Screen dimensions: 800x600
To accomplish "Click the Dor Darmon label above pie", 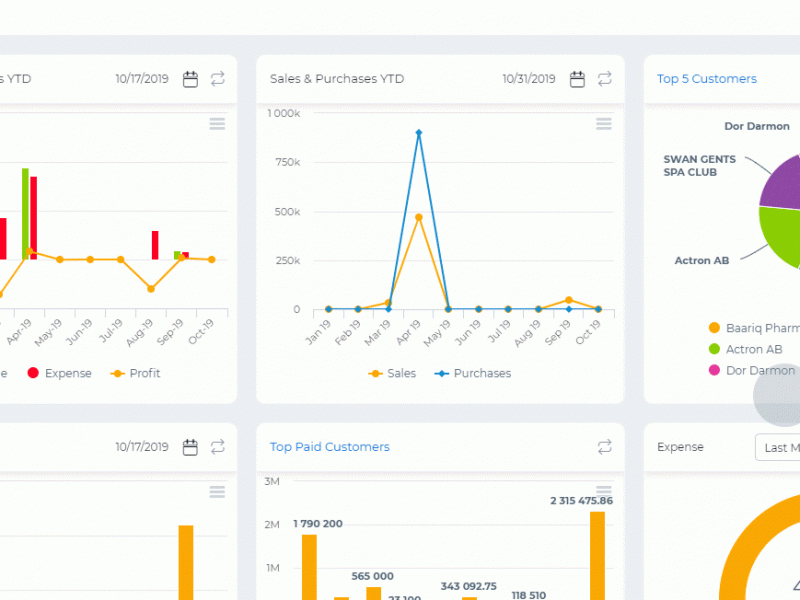I will (x=757, y=127).
